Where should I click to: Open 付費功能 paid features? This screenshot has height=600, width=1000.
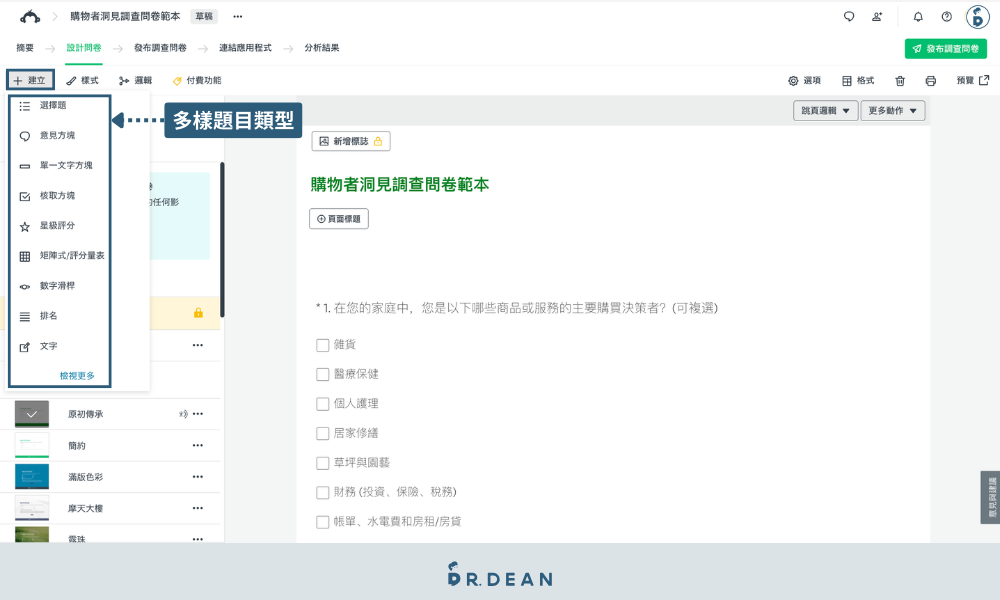click(x=196, y=80)
